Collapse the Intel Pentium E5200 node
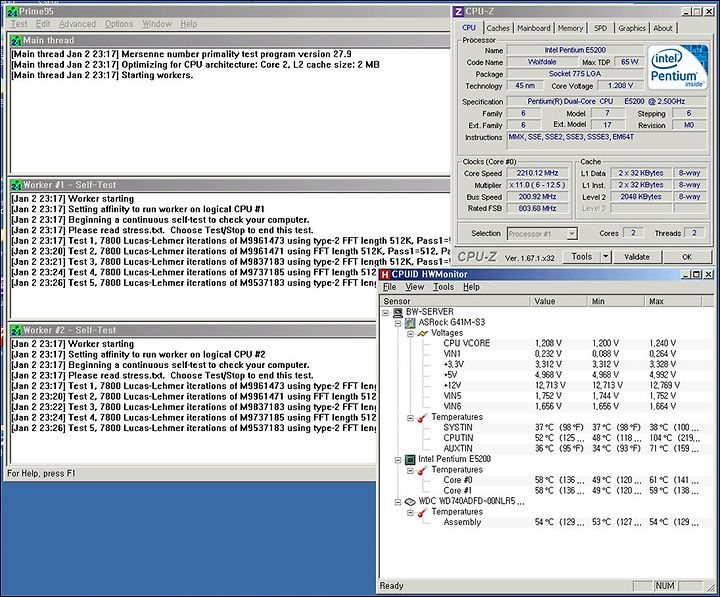 pyautogui.click(x=398, y=460)
